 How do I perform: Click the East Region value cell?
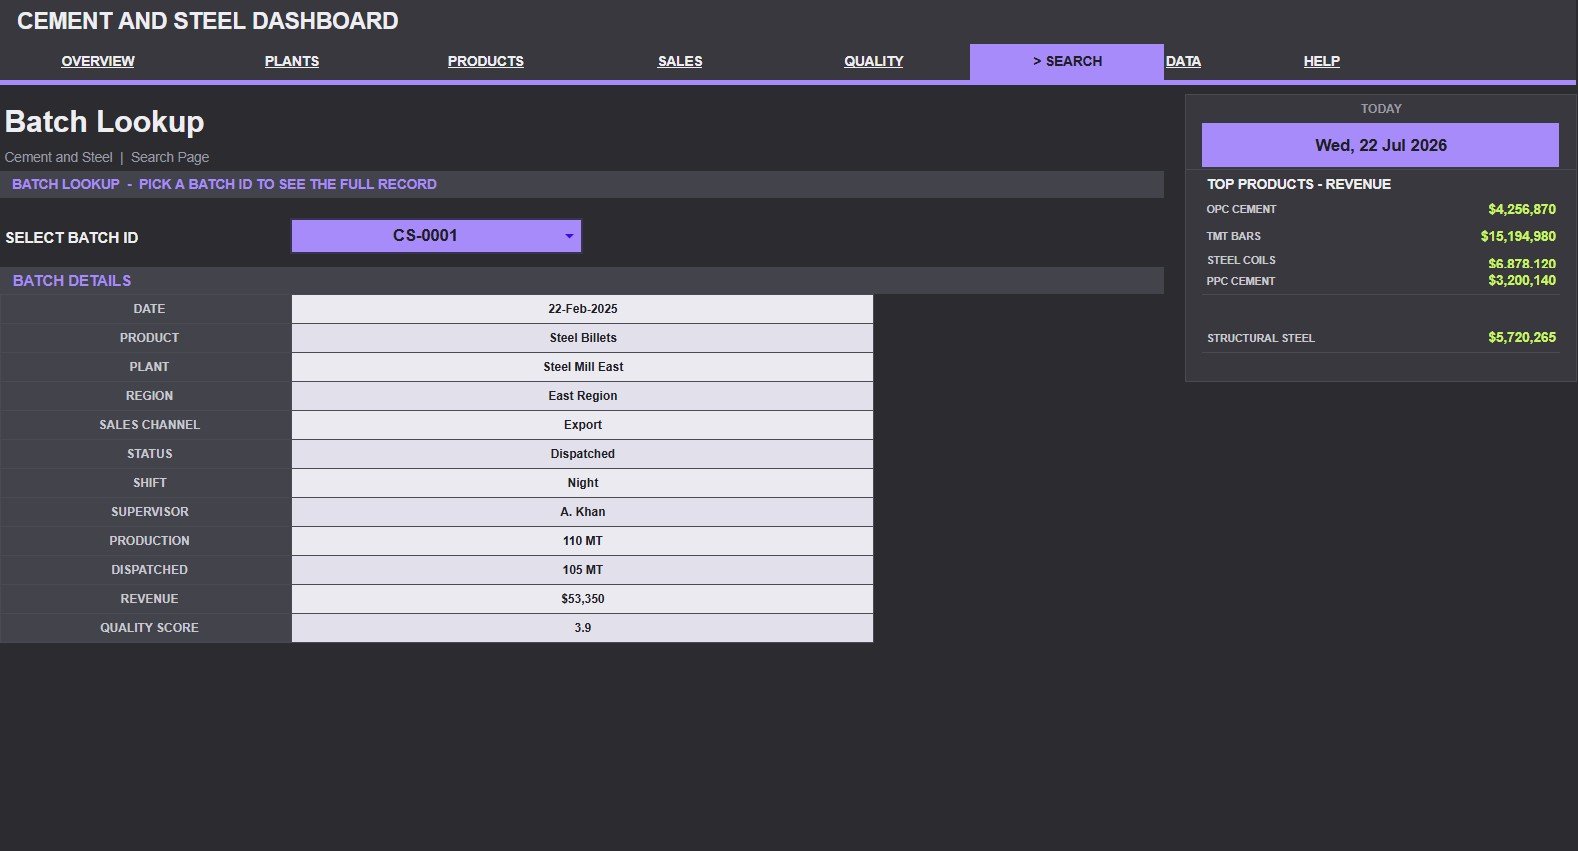pos(583,396)
